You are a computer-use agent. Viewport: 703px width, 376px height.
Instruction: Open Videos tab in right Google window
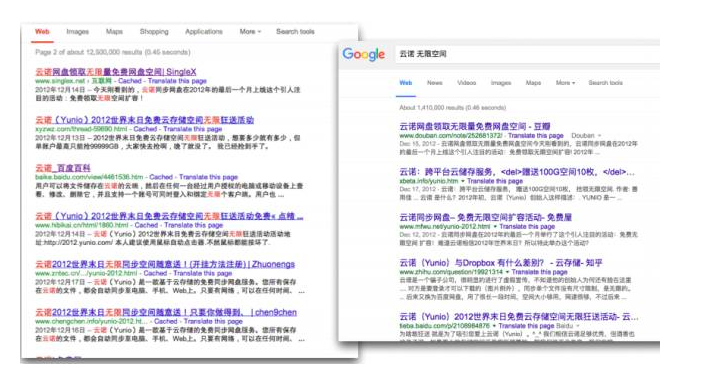point(467,82)
